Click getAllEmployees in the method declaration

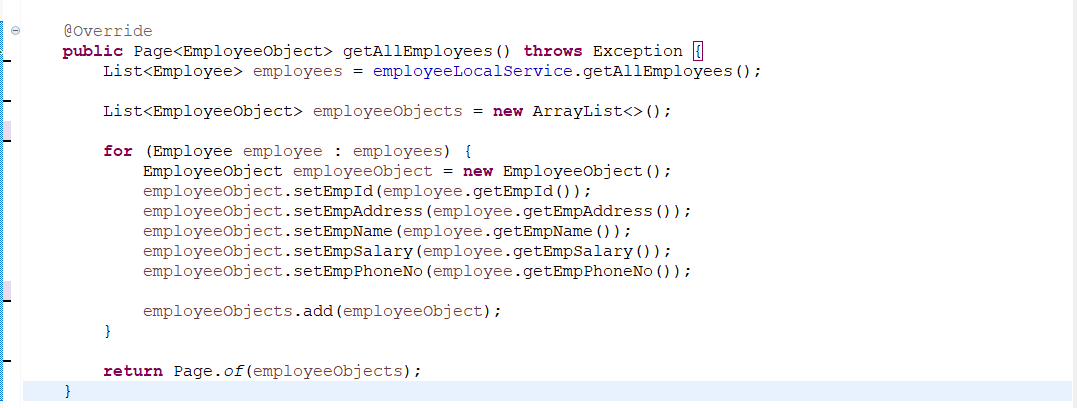(418, 52)
